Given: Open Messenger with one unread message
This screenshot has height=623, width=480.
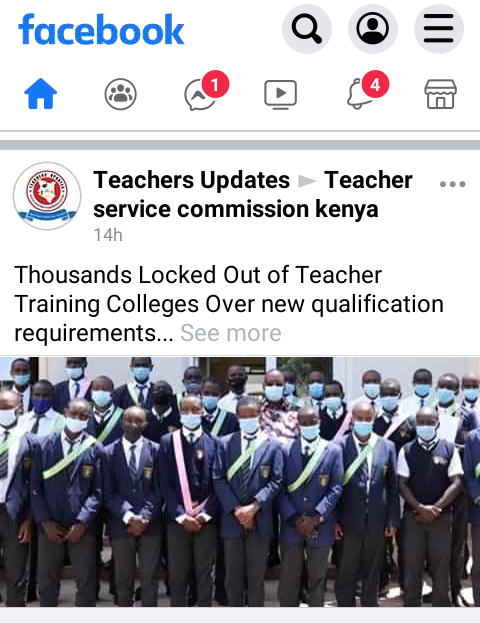Looking at the screenshot, I should coord(201,95).
